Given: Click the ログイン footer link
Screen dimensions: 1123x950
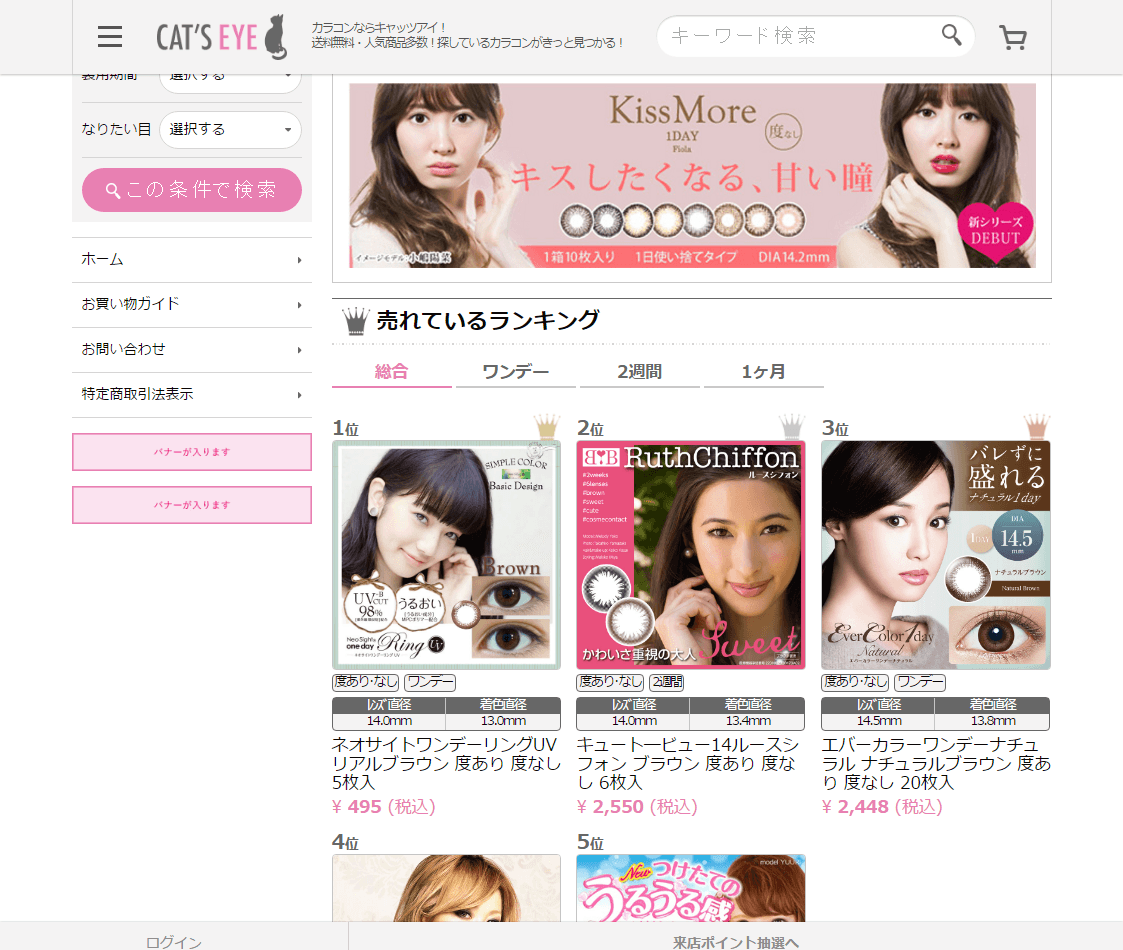Looking at the screenshot, I should coord(174,941).
